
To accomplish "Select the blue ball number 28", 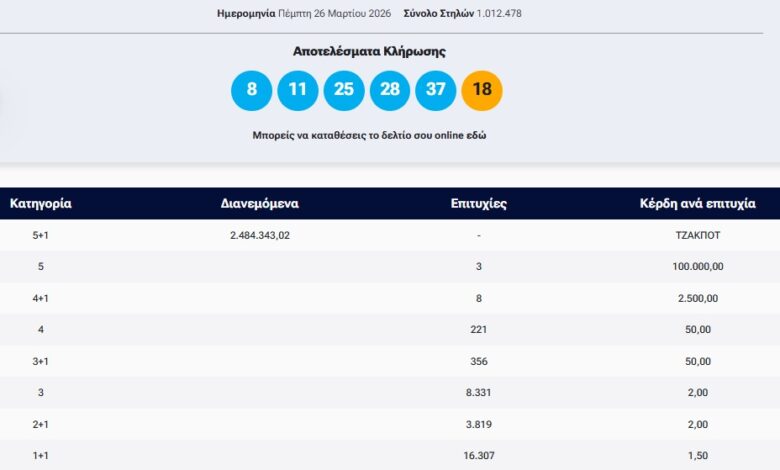I will tap(389, 90).
